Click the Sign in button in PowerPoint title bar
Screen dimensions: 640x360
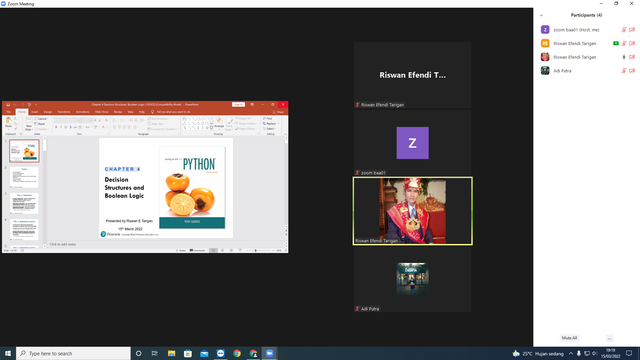(x=238, y=104)
